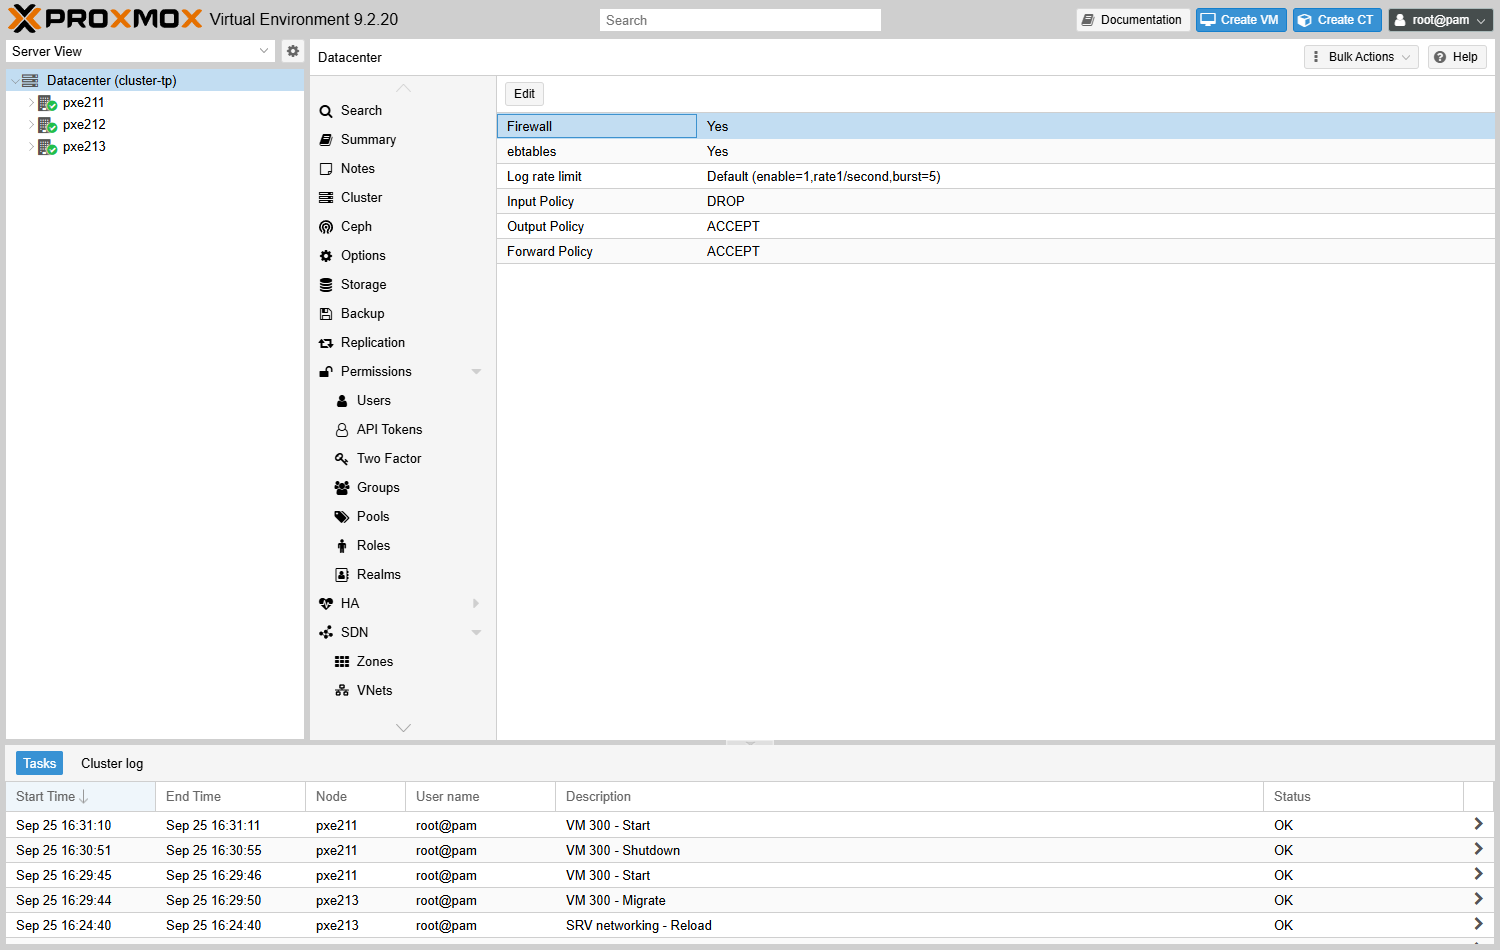
Task: Expand the pxe211 node tree arrow
Action: tap(31, 103)
